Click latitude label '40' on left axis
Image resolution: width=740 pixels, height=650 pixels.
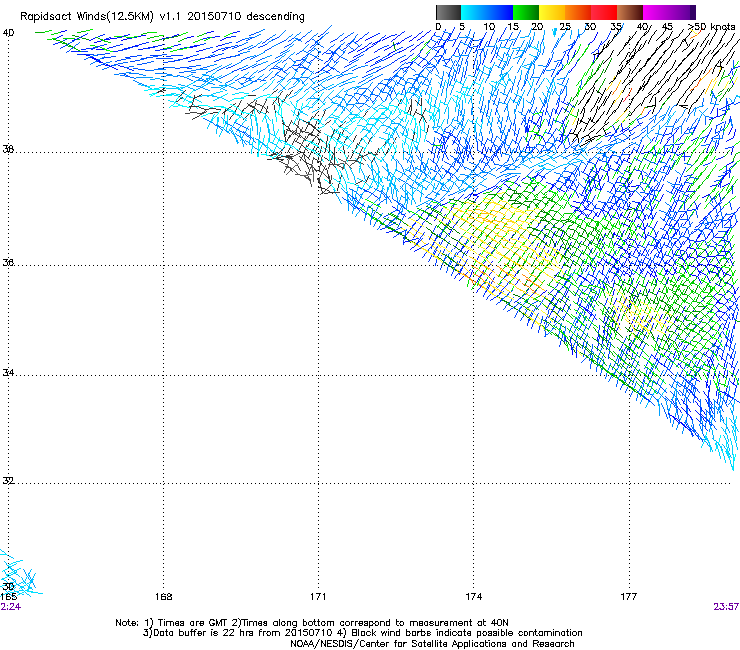tap(8, 33)
